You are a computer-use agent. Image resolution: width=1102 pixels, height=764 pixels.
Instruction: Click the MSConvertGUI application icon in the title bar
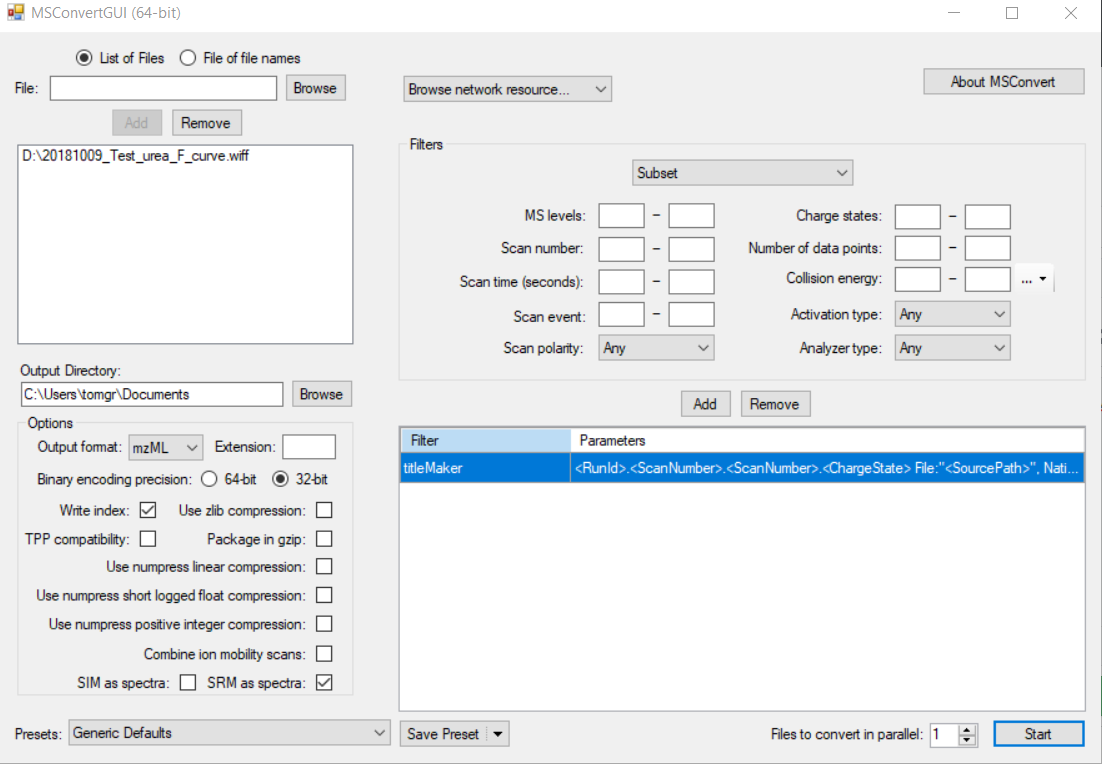click(14, 12)
